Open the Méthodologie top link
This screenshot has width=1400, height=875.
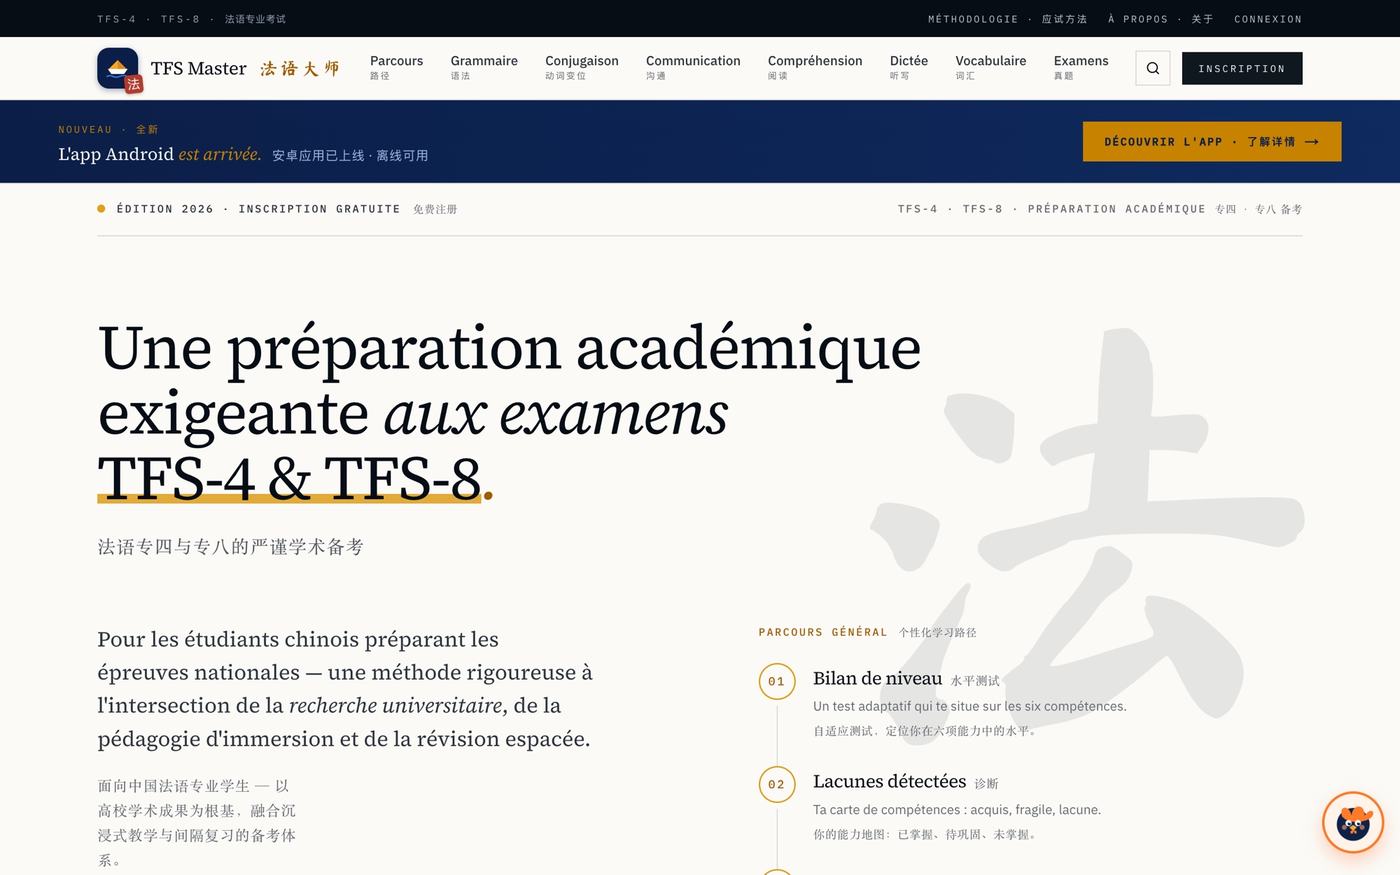[1007, 19]
